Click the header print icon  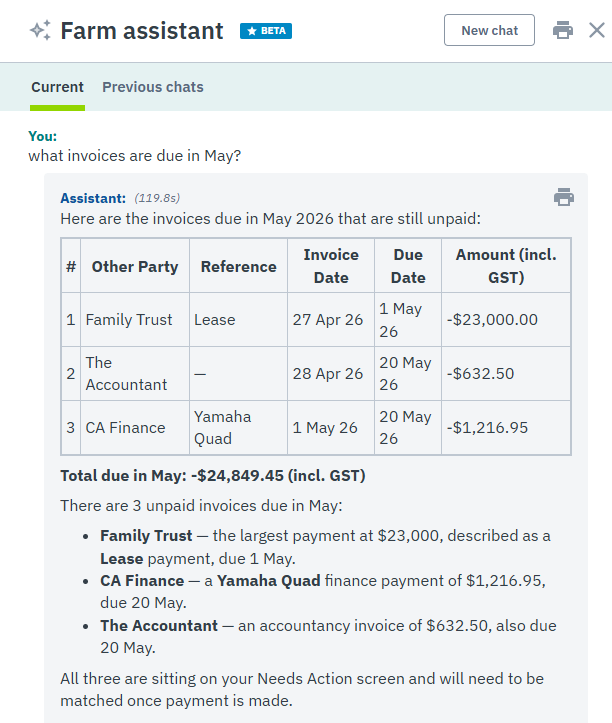pyautogui.click(x=563, y=30)
